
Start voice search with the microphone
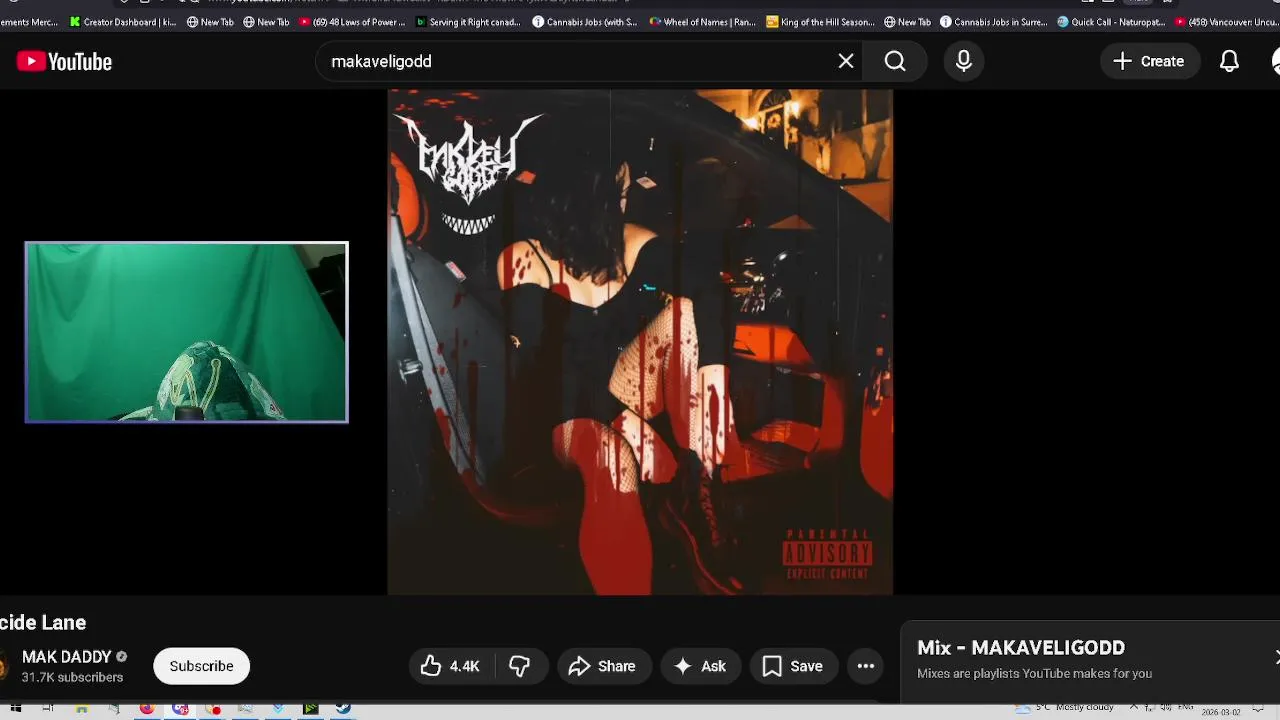pyautogui.click(x=963, y=61)
